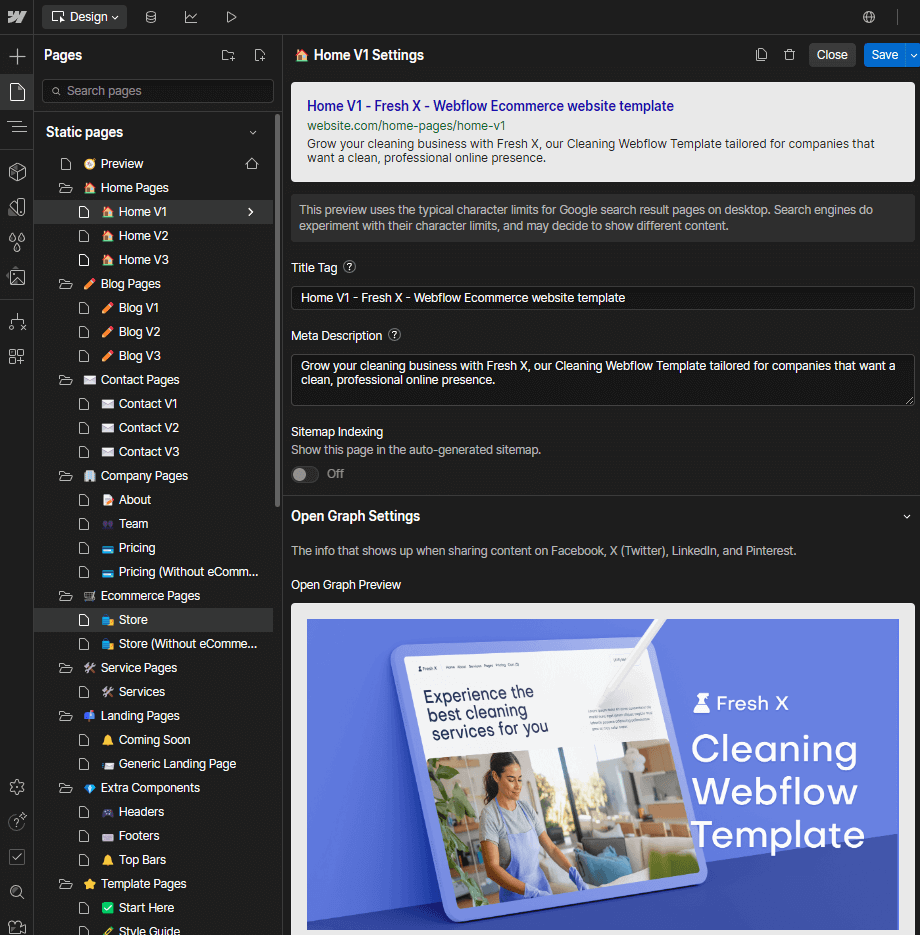
Task: Click in the Search pages field
Action: click(x=157, y=91)
